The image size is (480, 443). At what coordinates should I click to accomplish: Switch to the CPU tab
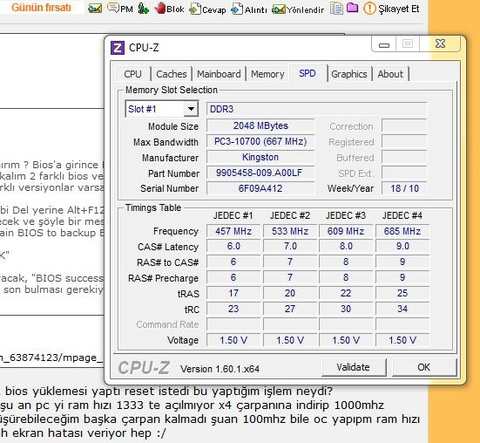pos(133,74)
